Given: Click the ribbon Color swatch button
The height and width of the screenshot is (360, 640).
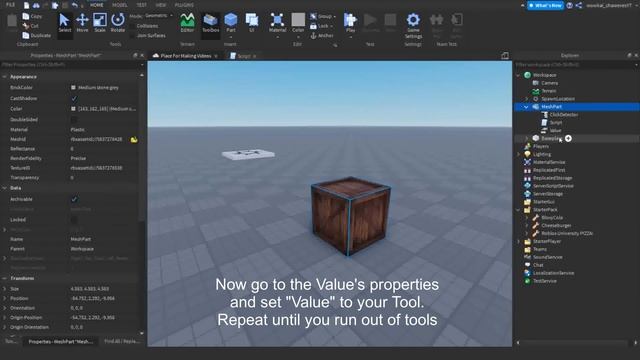Looking at the screenshot, I should click(298, 21).
